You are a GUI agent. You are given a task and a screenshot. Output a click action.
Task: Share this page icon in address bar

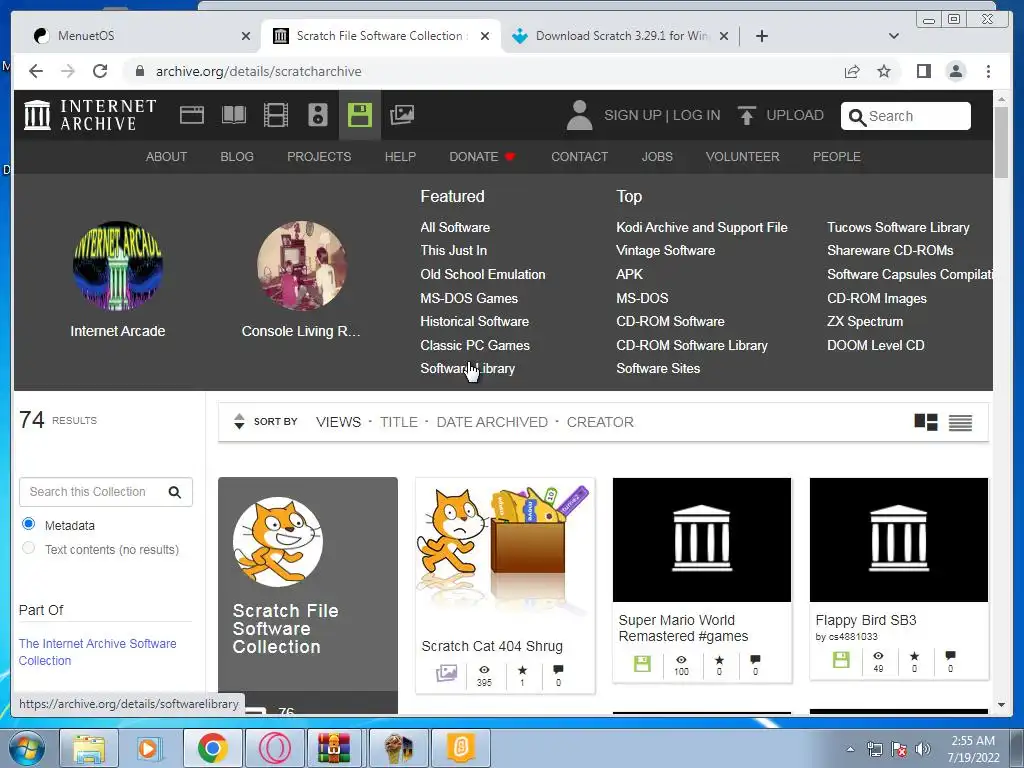(x=852, y=71)
